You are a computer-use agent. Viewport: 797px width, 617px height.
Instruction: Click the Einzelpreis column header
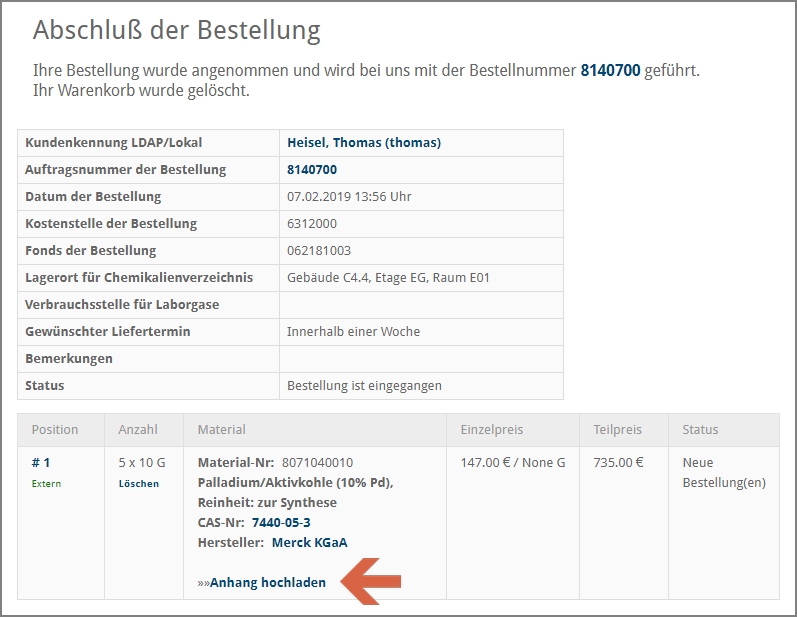492,430
